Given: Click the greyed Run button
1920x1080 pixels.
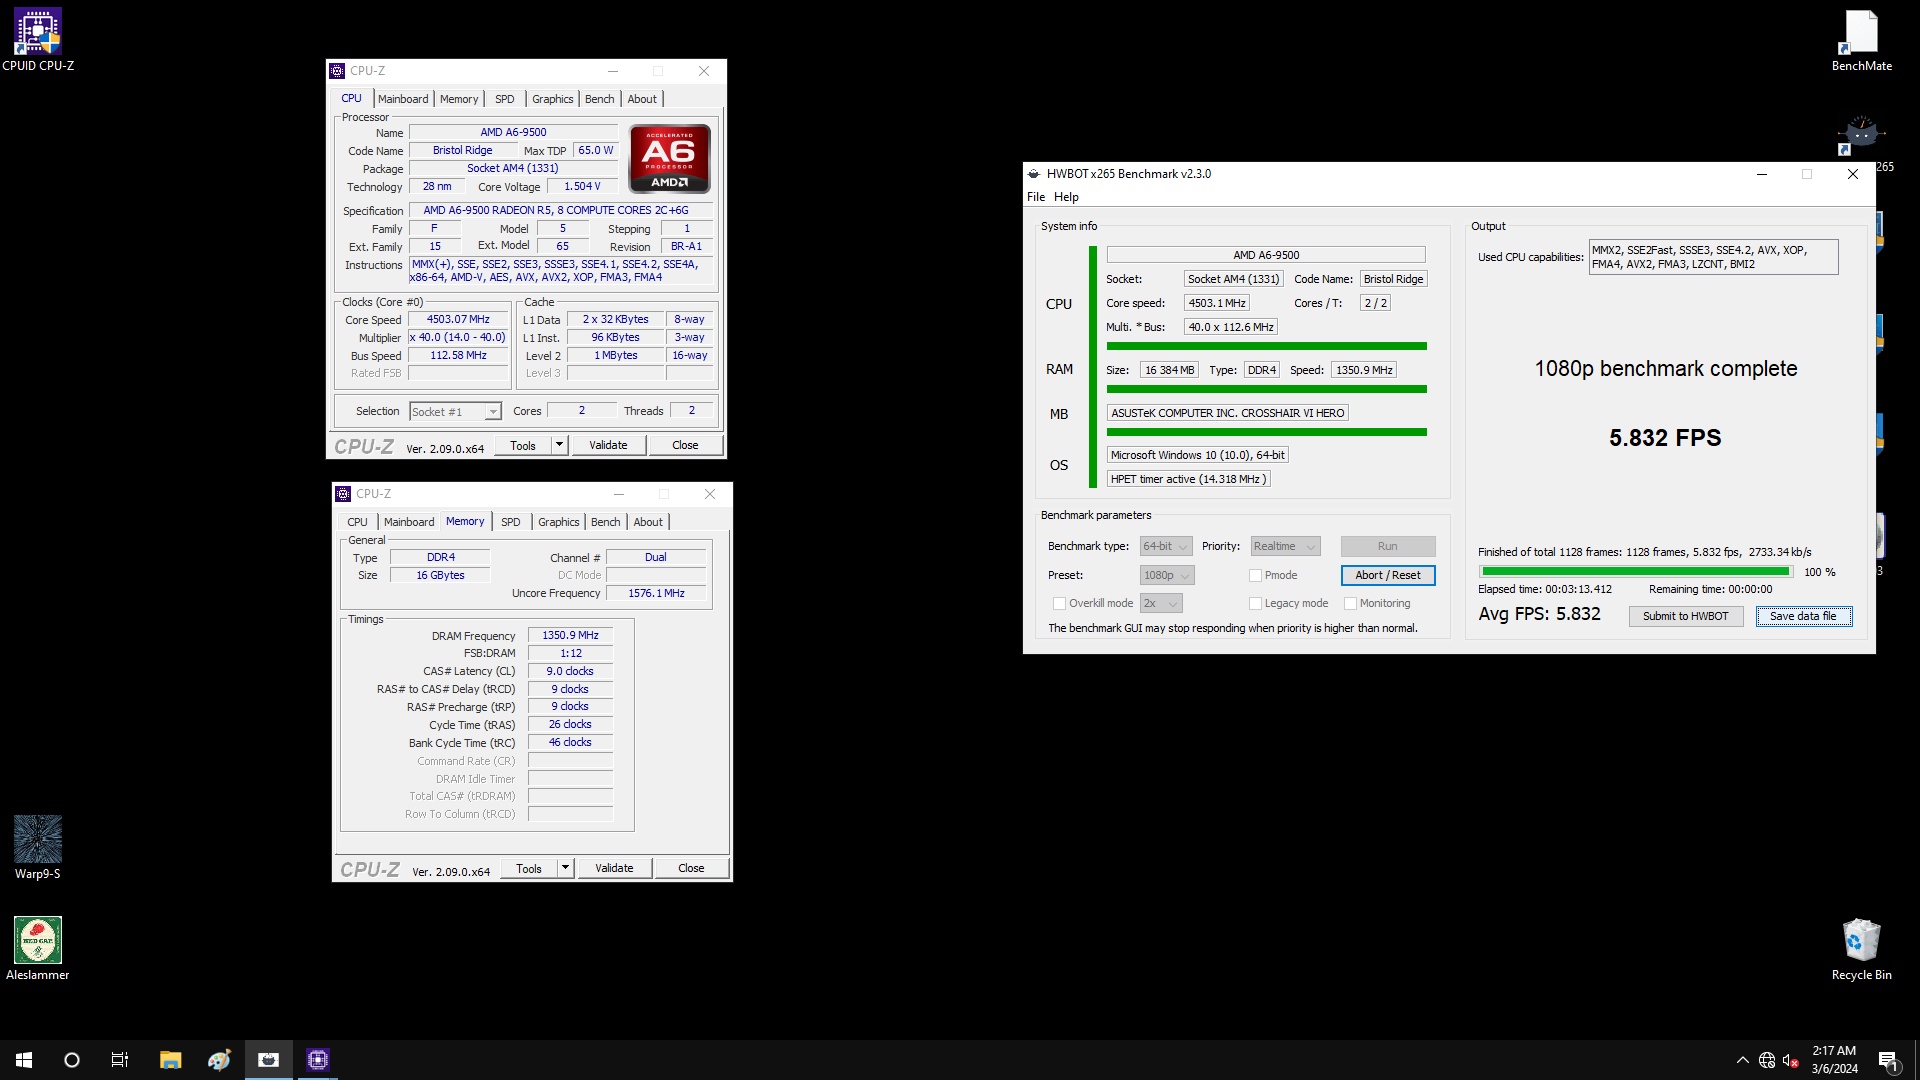Looking at the screenshot, I should tap(1387, 546).
